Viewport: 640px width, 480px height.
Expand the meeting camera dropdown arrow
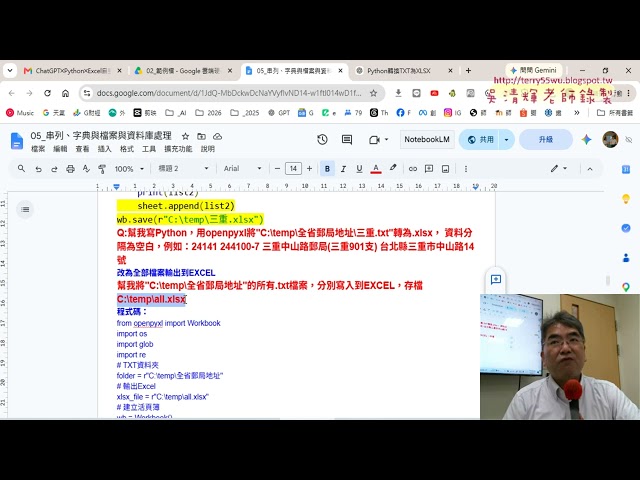[386, 140]
